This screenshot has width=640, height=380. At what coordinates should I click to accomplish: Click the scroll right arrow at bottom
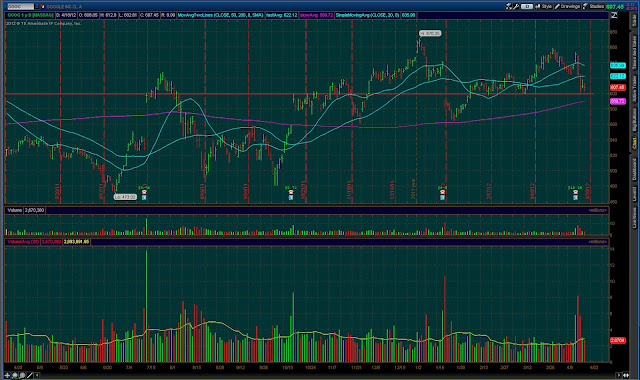[619, 375]
